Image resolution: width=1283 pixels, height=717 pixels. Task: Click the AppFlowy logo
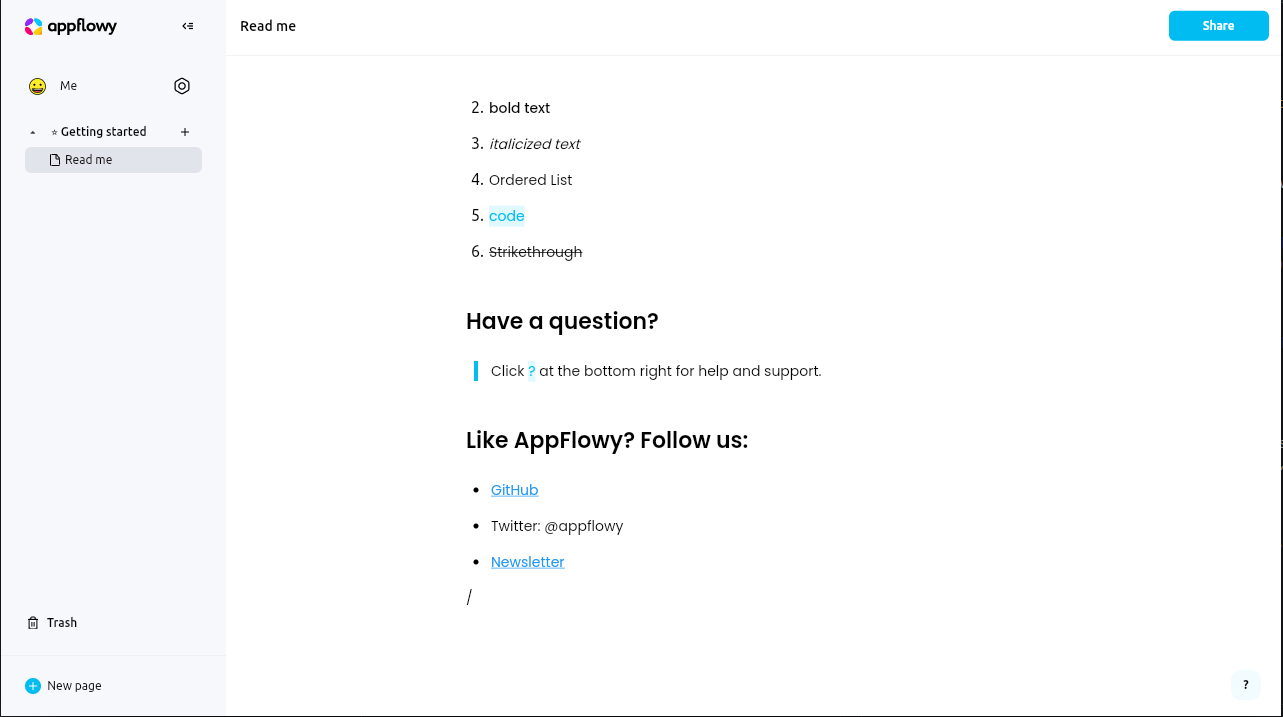(x=70, y=26)
